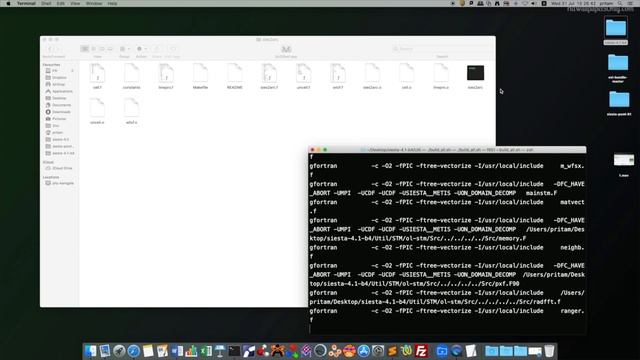Select the Makefile file icon
Viewport: 640px width, 360px height.
tap(200, 74)
